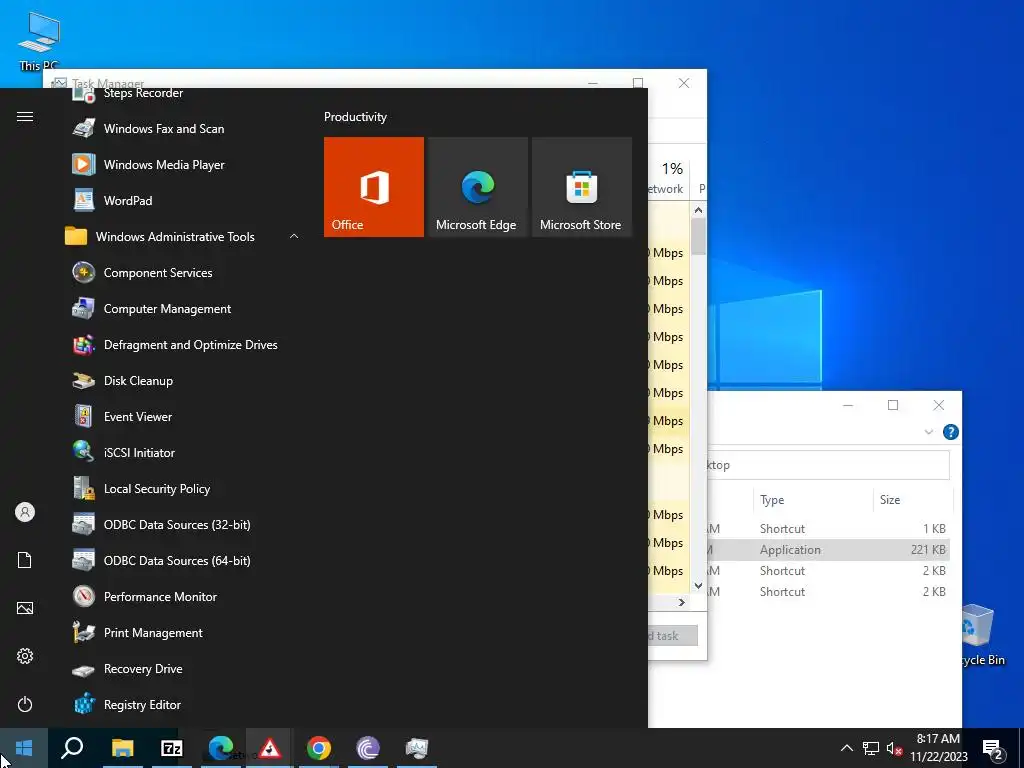Viewport: 1024px width, 768px height.
Task: Open Documents from Start sidebar
Action: click(25, 560)
